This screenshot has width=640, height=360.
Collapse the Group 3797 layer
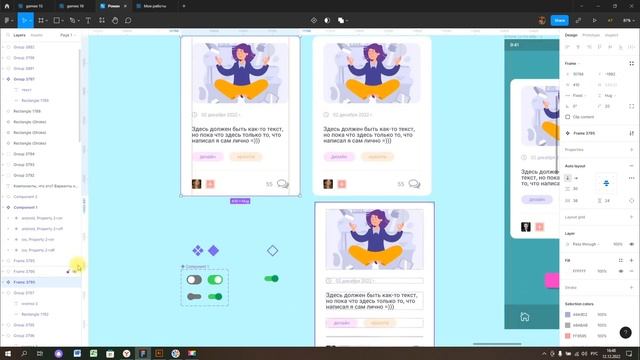tap(3, 79)
